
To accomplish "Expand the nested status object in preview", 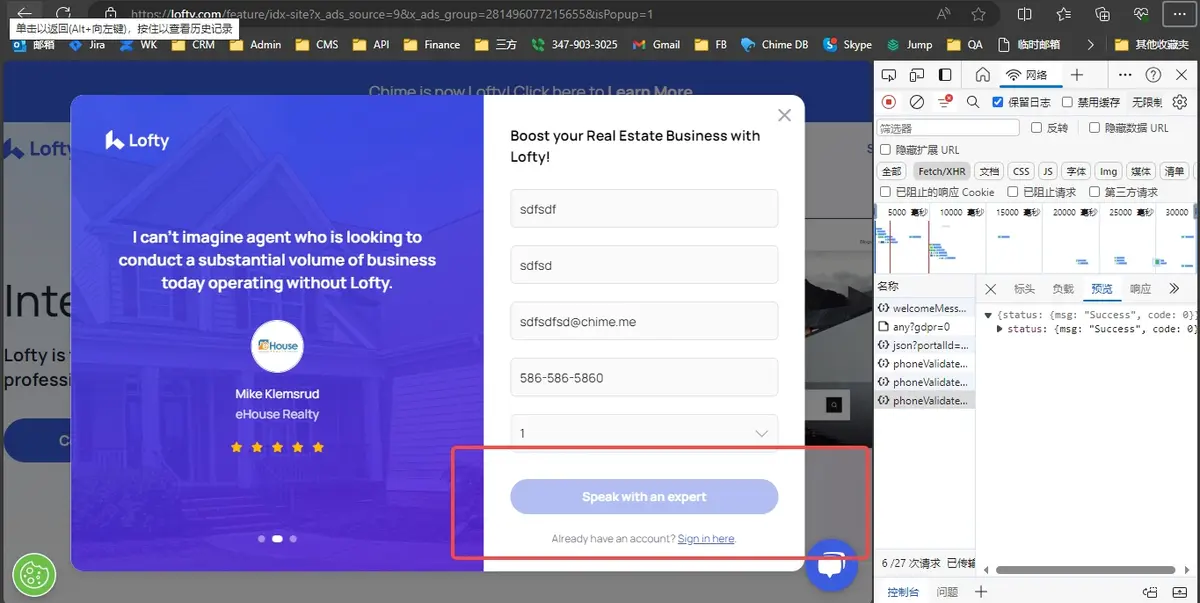I will tap(1000, 329).
